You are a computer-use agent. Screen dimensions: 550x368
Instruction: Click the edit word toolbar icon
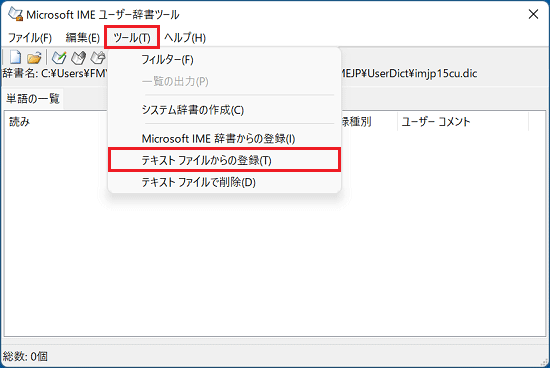tap(78, 58)
